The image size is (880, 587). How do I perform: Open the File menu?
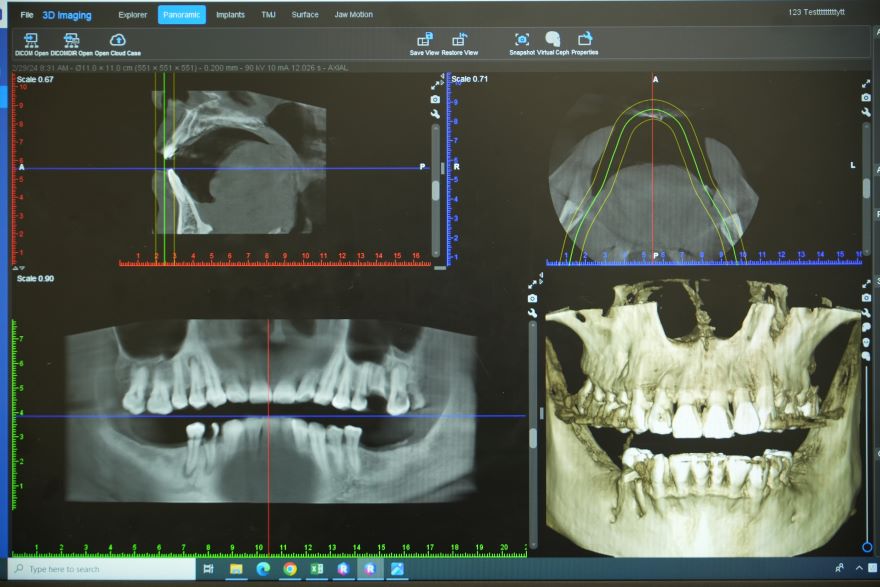coord(27,15)
